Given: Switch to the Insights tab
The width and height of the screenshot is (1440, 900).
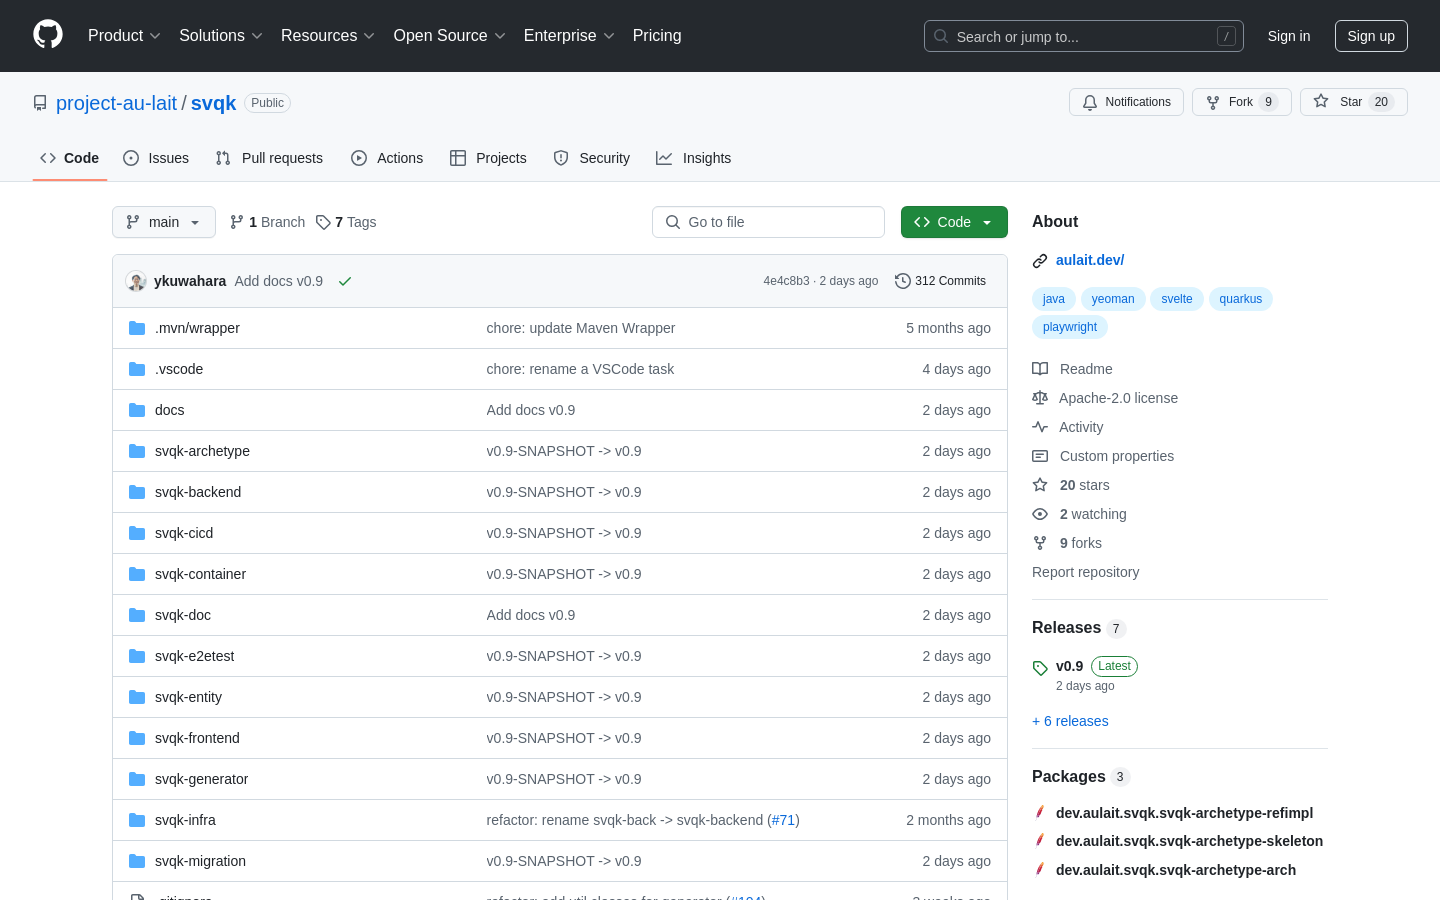Looking at the screenshot, I should coord(694,158).
